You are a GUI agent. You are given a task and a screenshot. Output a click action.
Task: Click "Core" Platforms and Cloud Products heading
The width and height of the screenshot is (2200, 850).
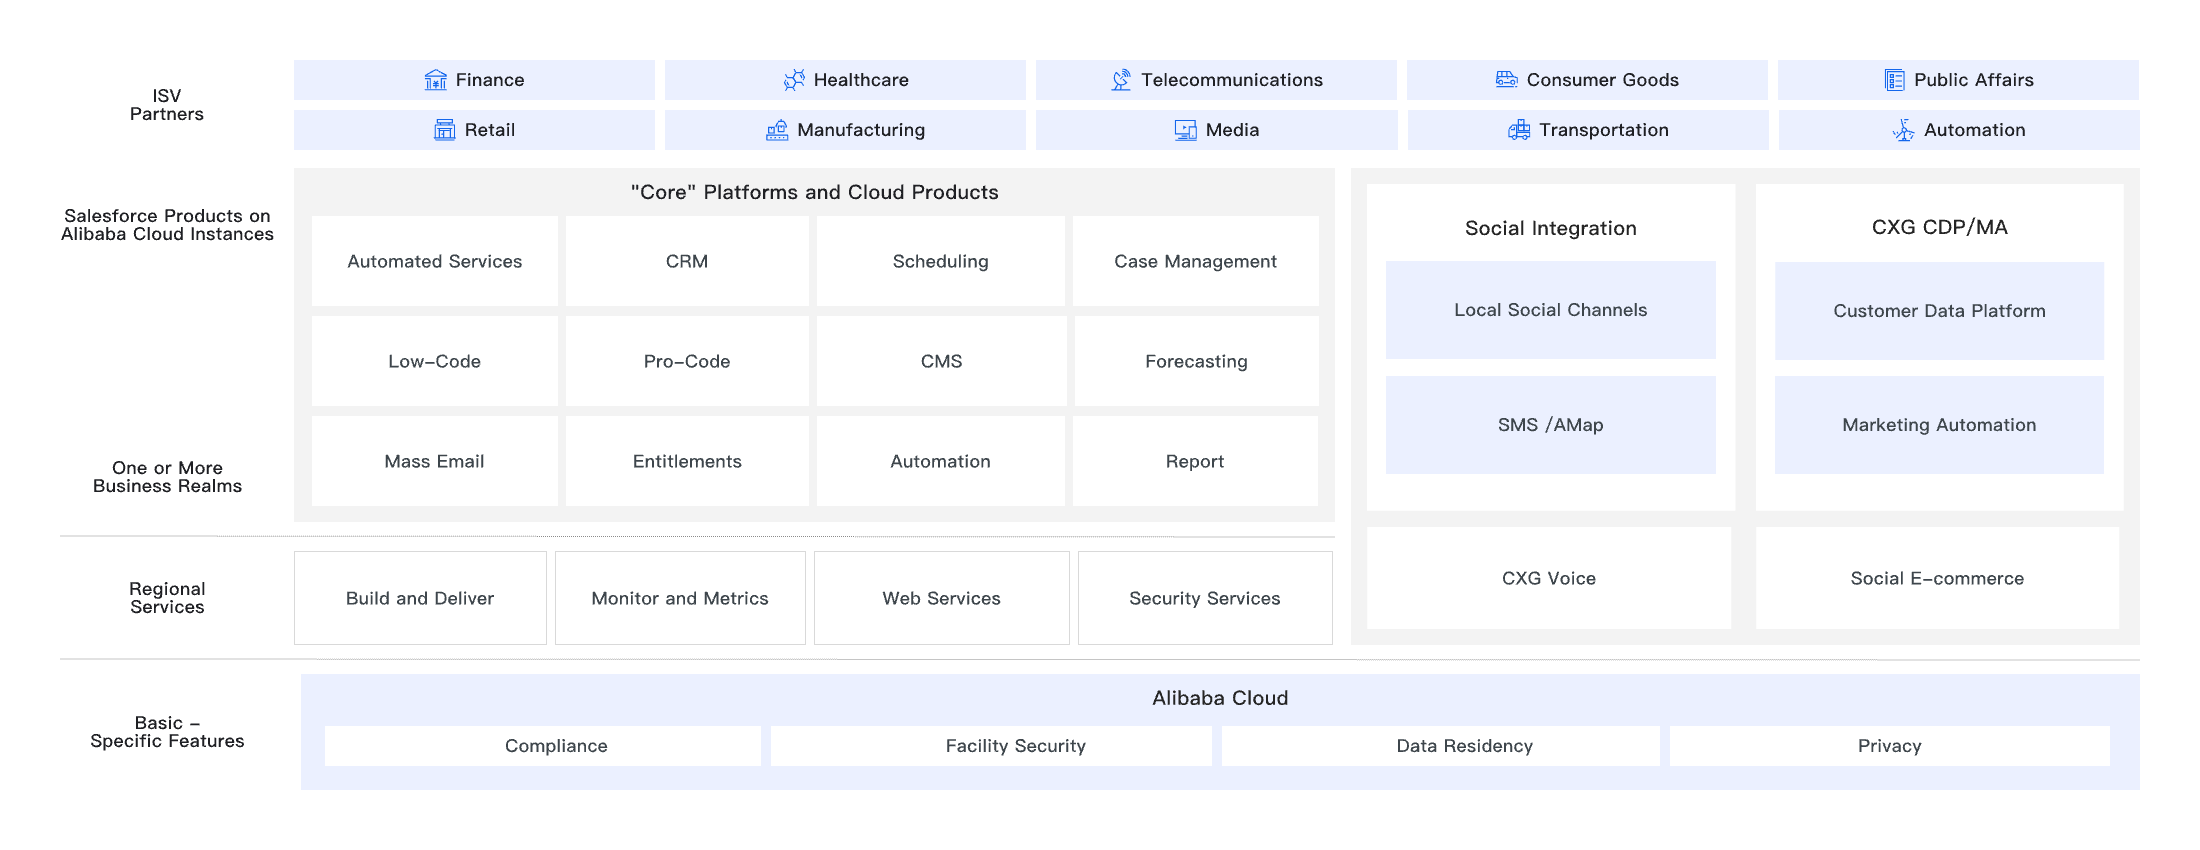[x=815, y=192]
